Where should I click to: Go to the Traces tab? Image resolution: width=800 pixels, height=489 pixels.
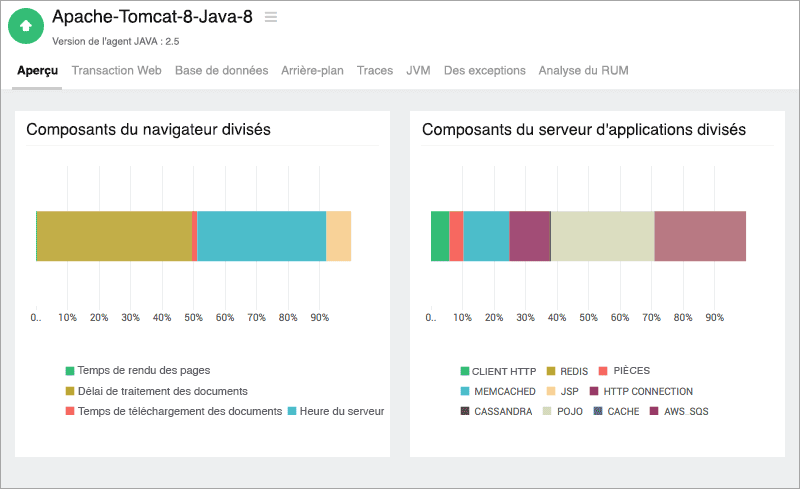click(x=375, y=71)
